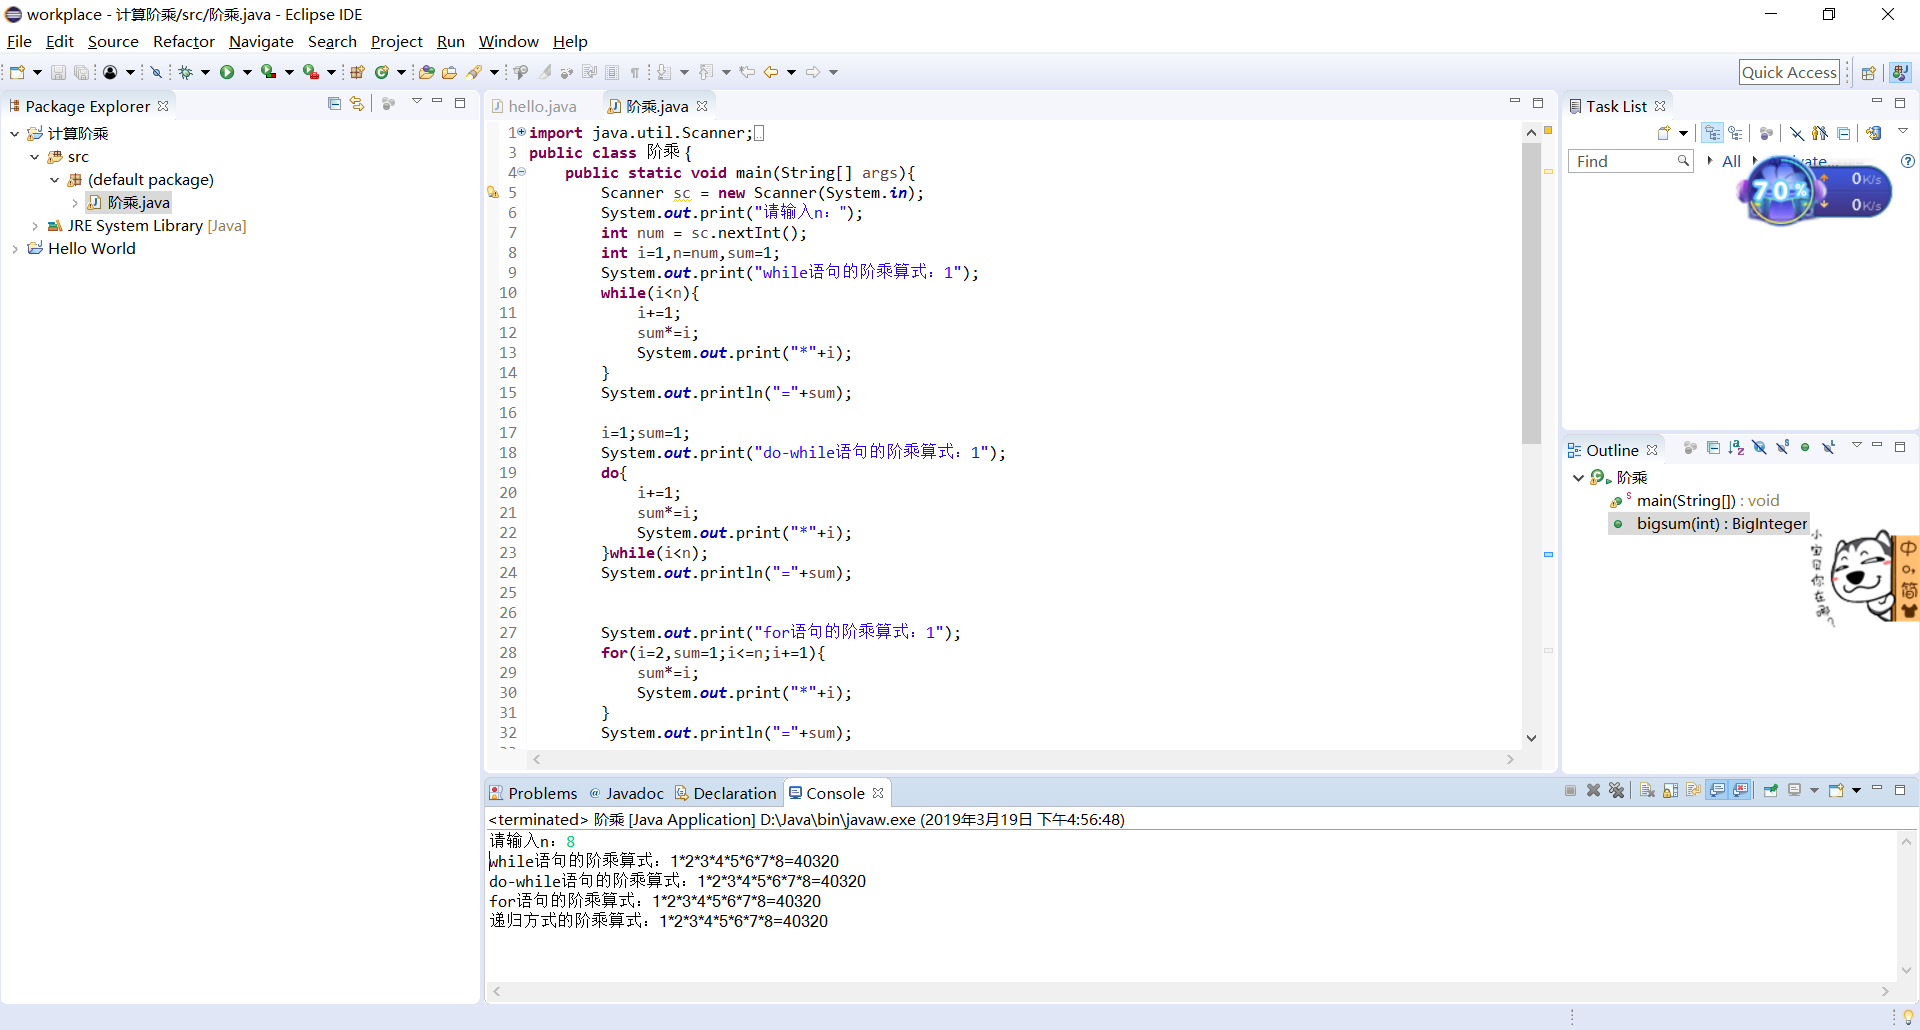
Task: Open Package Explorer view menu
Action: [416, 102]
